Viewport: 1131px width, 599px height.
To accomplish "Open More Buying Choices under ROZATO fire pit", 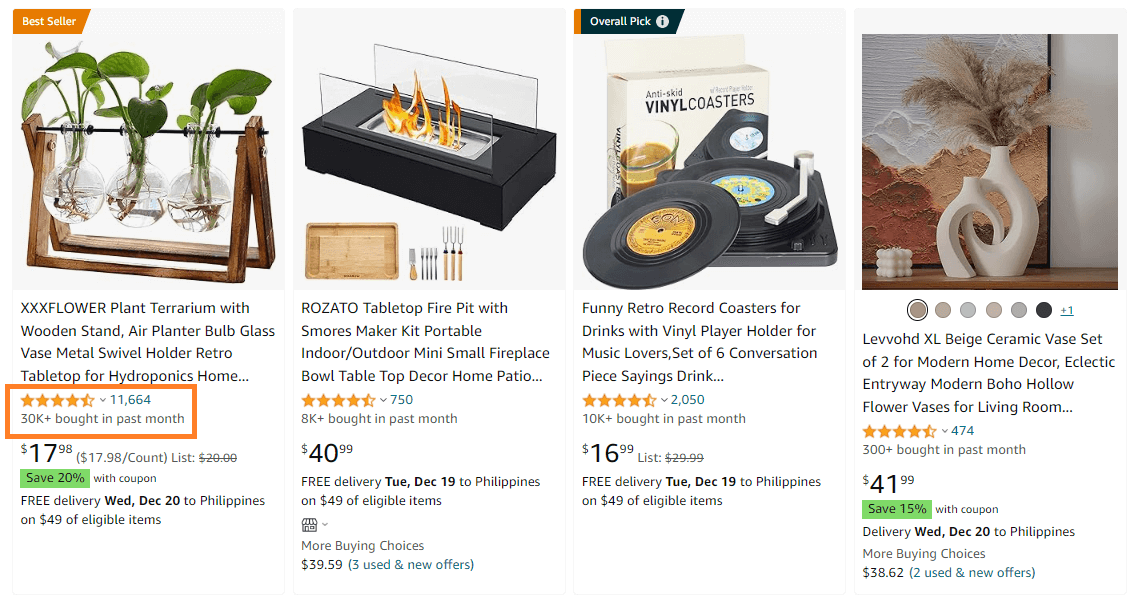I will 362,545.
